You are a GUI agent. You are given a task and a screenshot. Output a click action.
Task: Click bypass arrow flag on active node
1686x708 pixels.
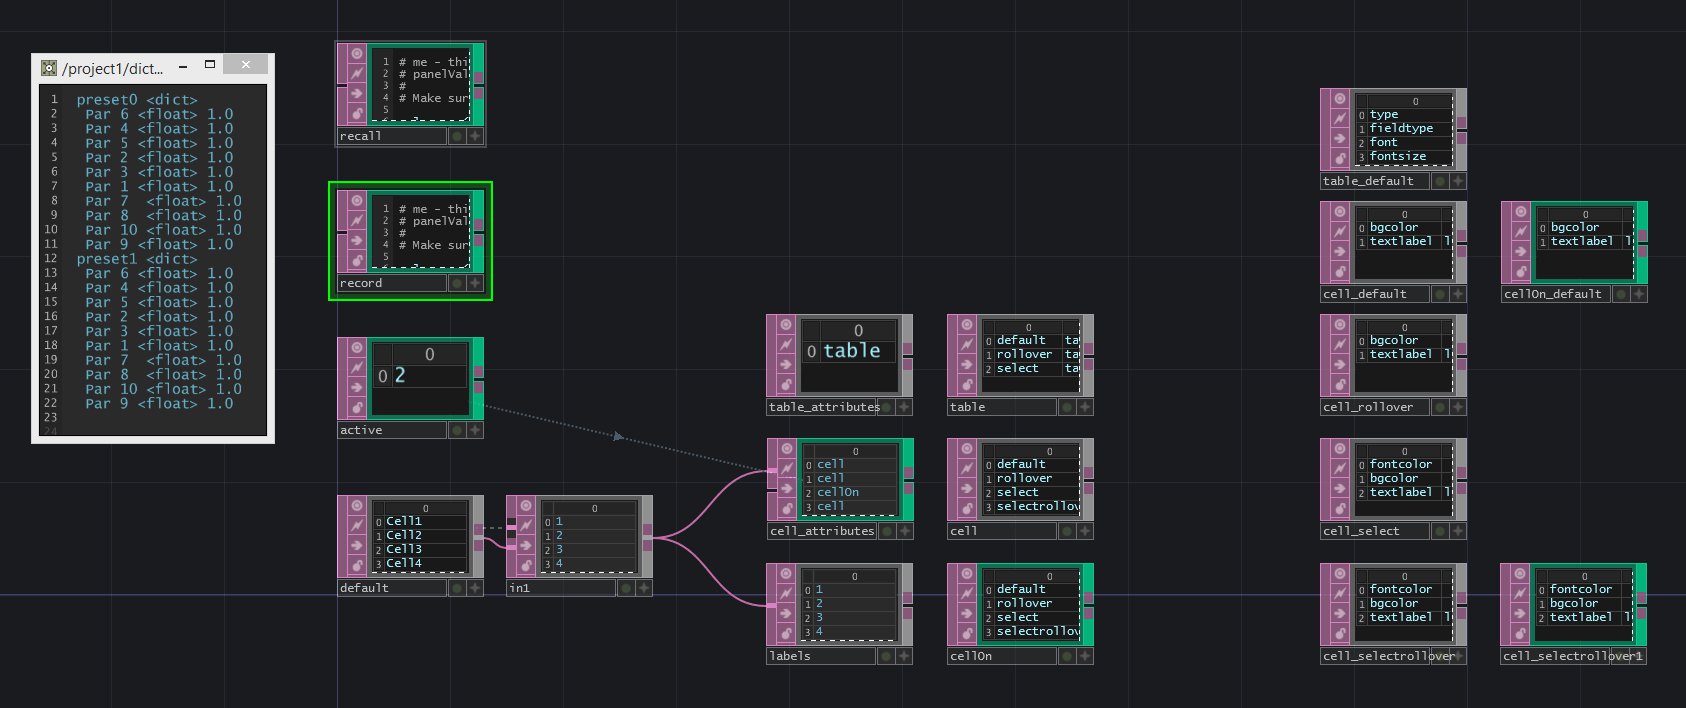pyautogui.click(x=357, y=388)
